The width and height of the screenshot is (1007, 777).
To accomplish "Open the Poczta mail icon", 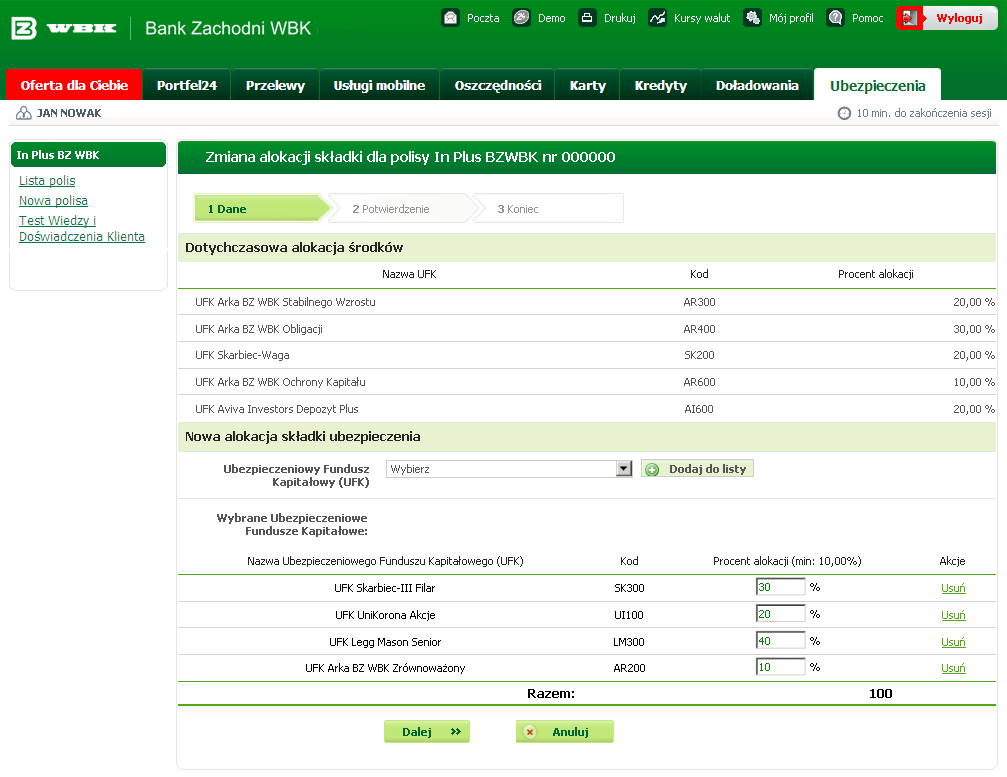I will click(451, 17).
